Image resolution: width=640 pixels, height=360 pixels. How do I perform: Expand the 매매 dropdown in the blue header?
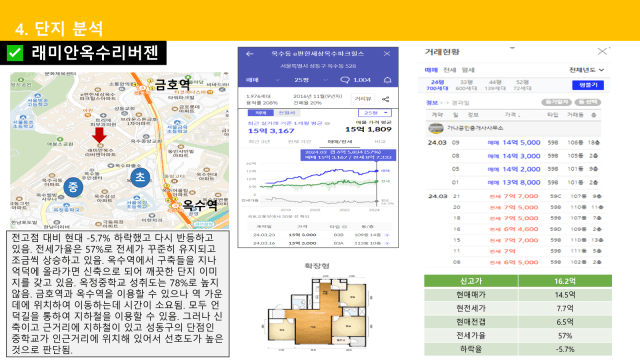(262, 80)
